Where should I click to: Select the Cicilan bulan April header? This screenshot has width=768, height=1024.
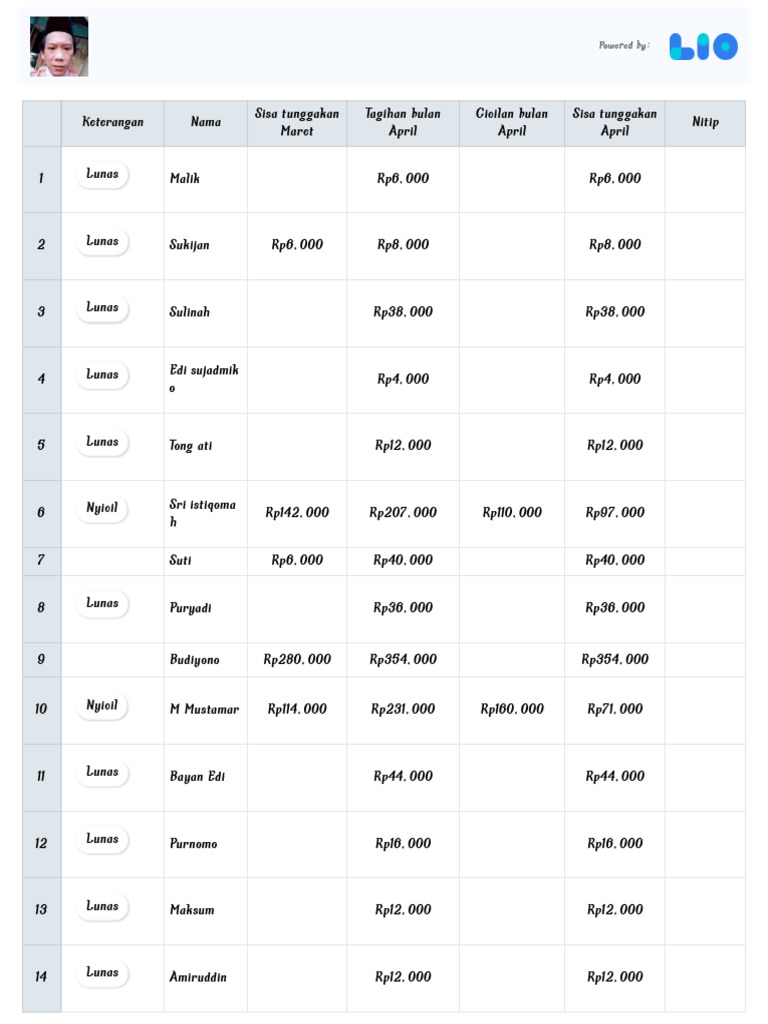point(512,123)
